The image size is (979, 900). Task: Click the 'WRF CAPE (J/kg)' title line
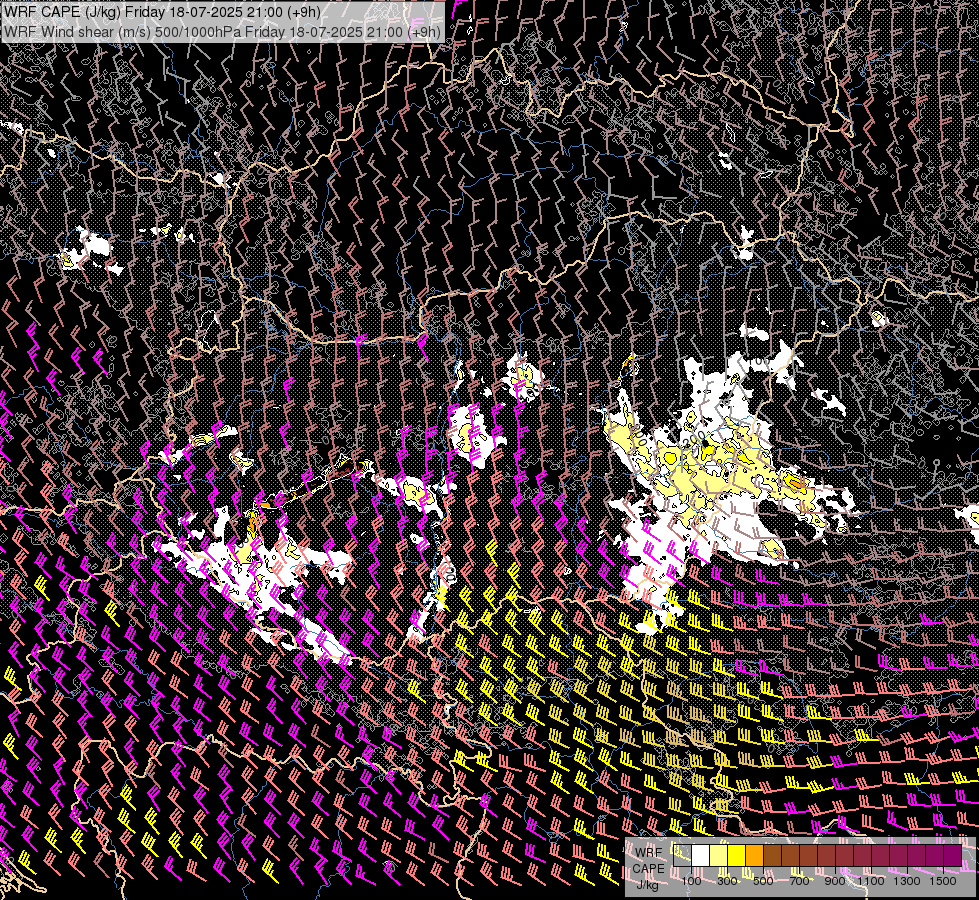pos(162,12)
